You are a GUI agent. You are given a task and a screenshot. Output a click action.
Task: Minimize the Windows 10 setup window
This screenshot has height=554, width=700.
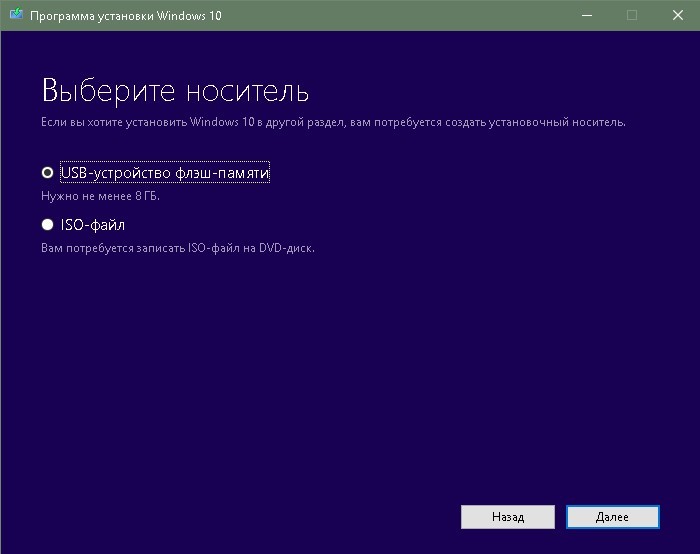tap(587, 16)
